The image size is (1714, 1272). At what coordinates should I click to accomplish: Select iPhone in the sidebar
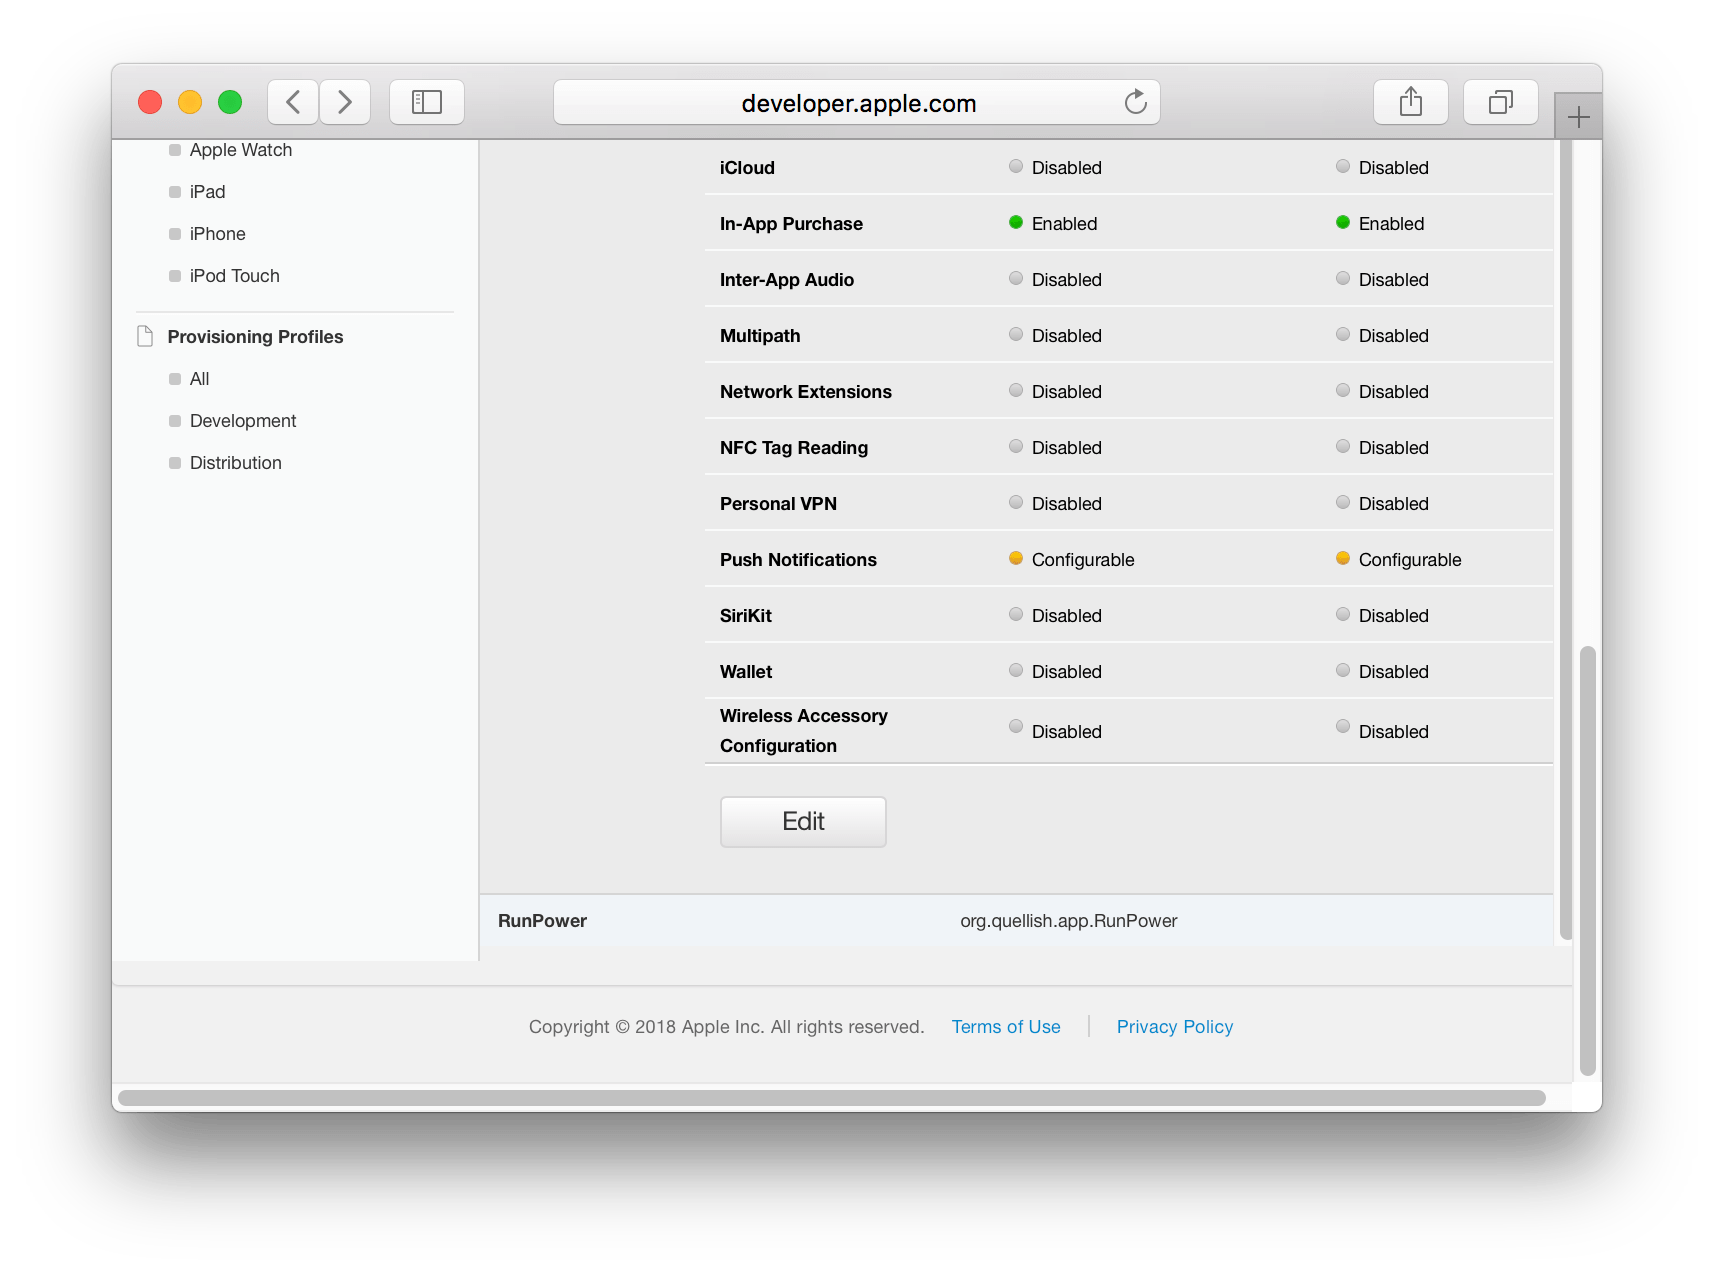point(218,234)
